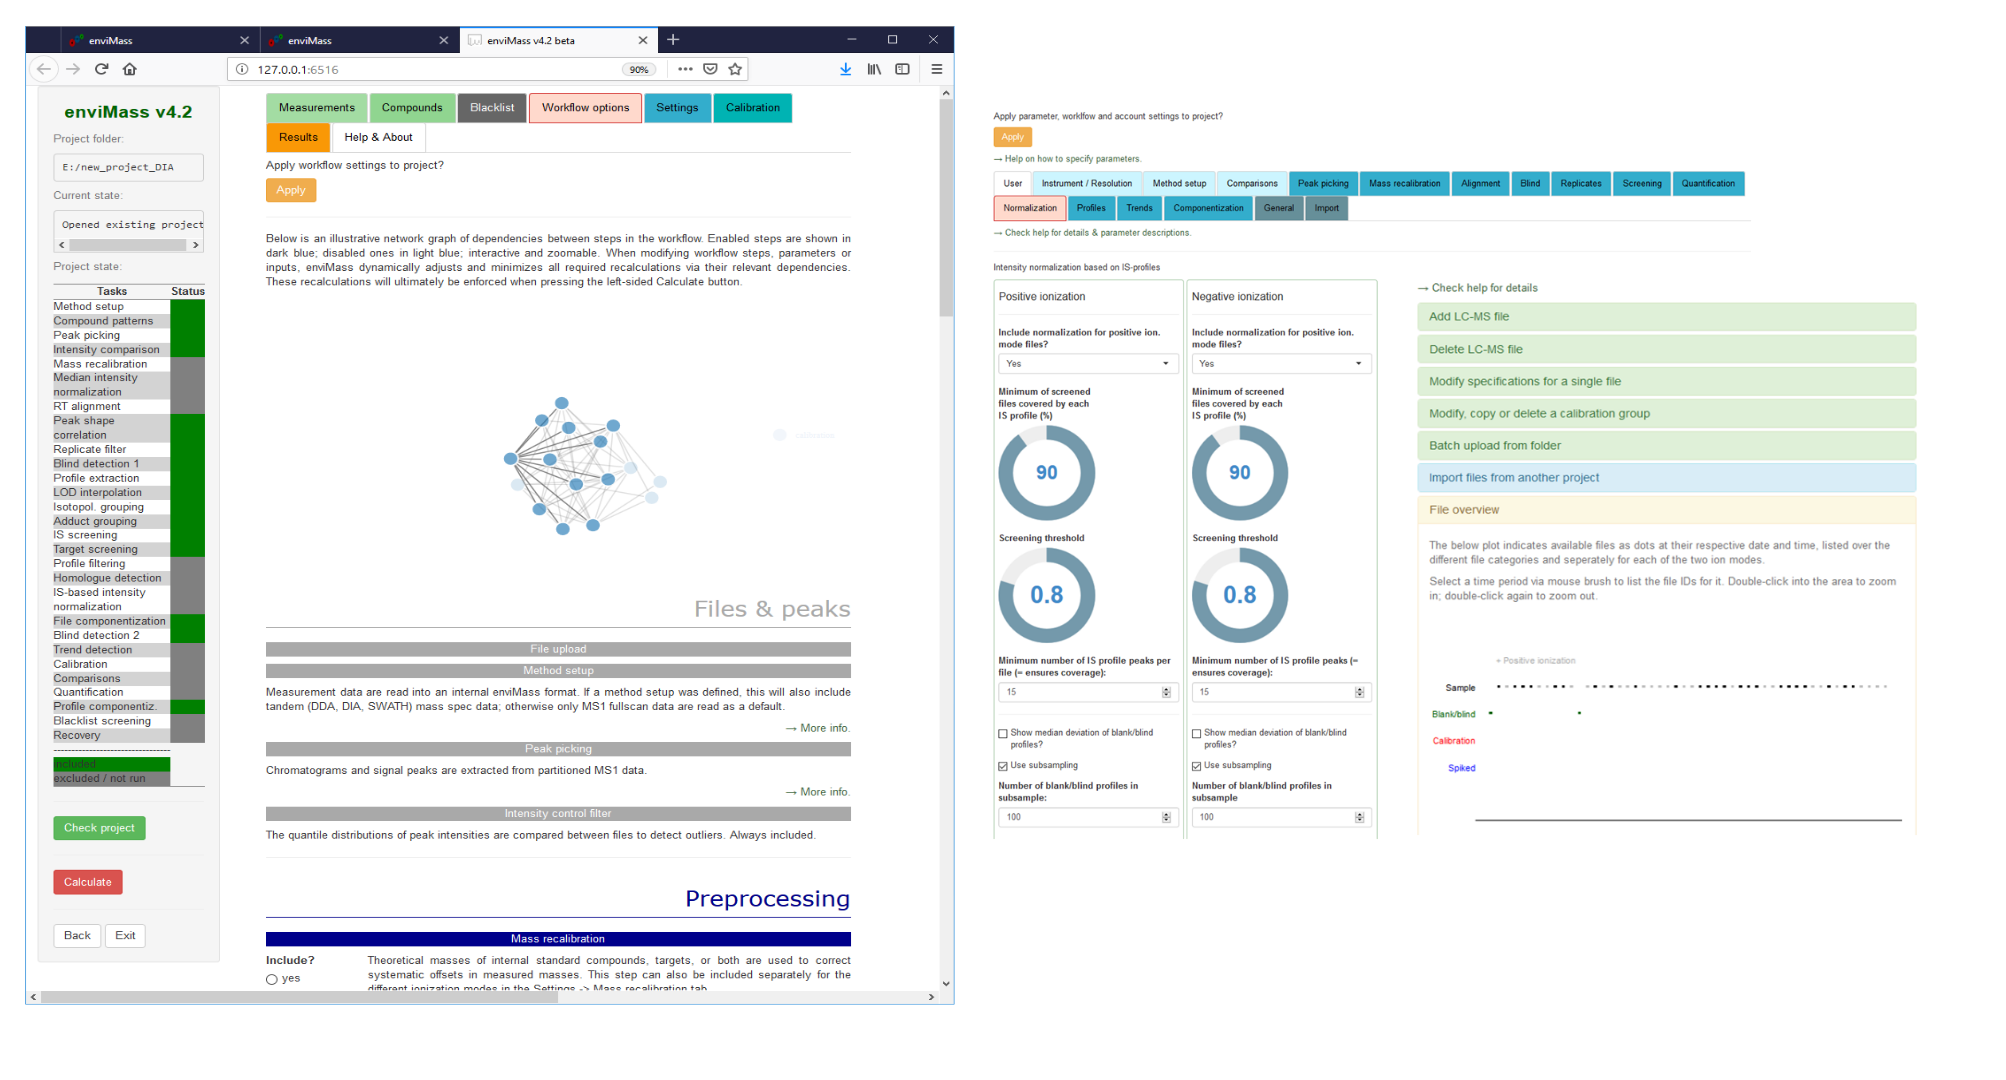Viewport: 2006px width, 1080px height.
Task: Select 'yes' radio for Mass recalibration include
Action: [x=272, y=979]
